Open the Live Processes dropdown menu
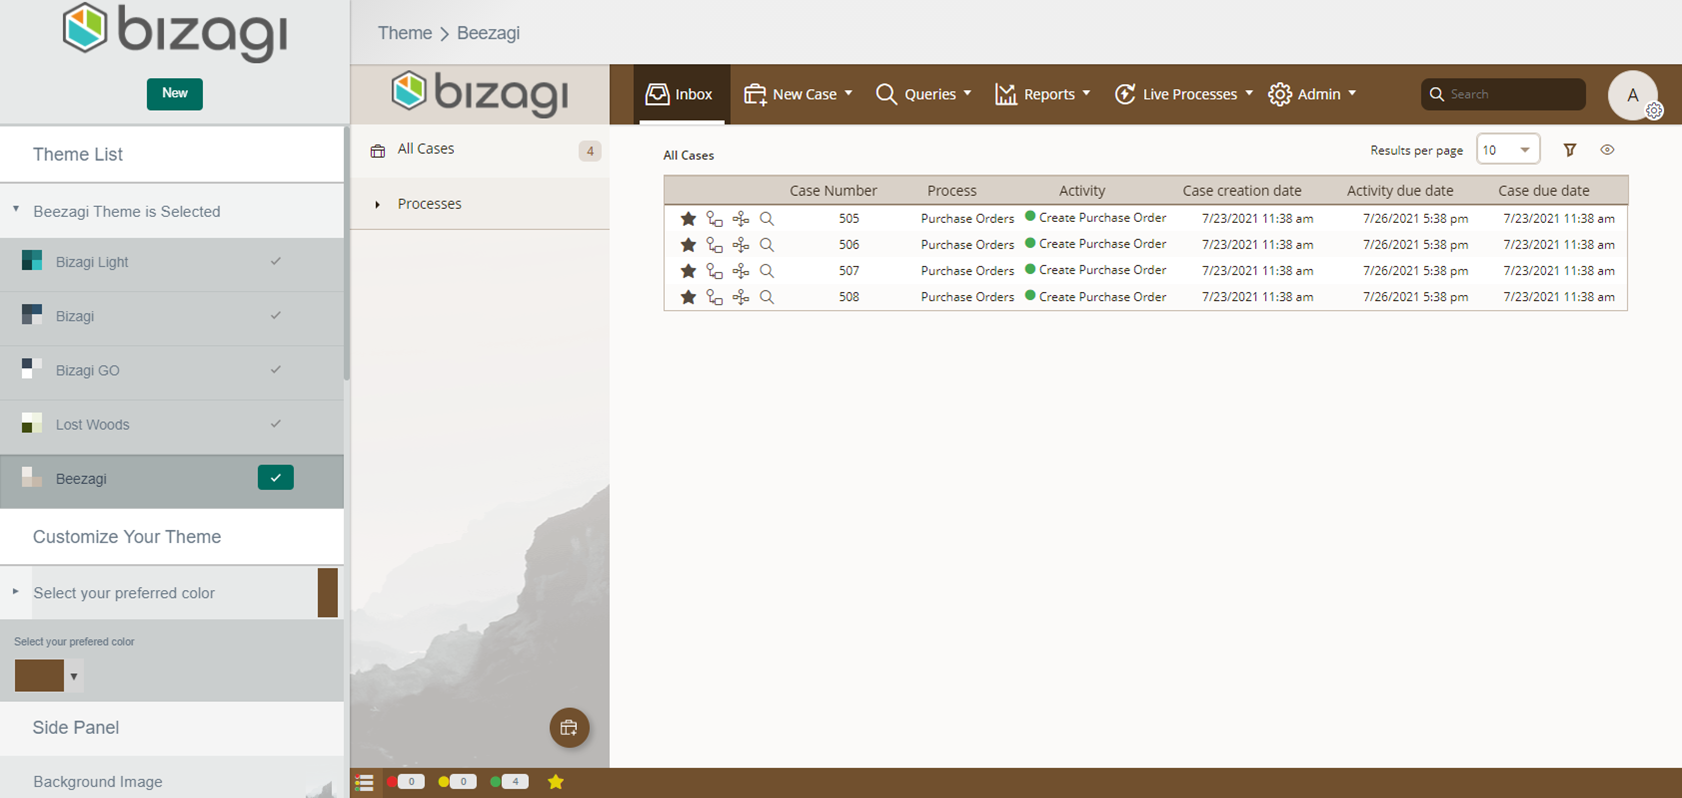Viewport: 1682px width, 798px height. click(1184, 94)
